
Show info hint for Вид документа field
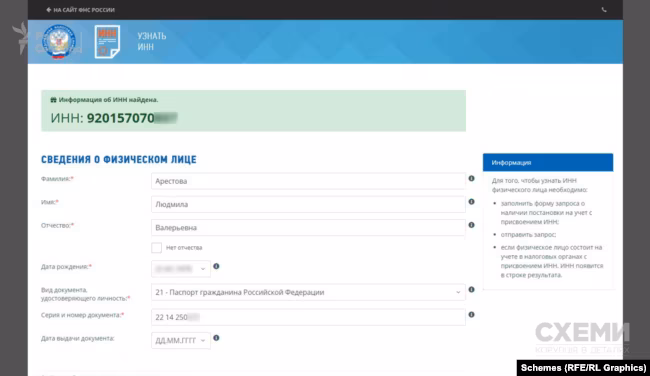coord(471,289)
